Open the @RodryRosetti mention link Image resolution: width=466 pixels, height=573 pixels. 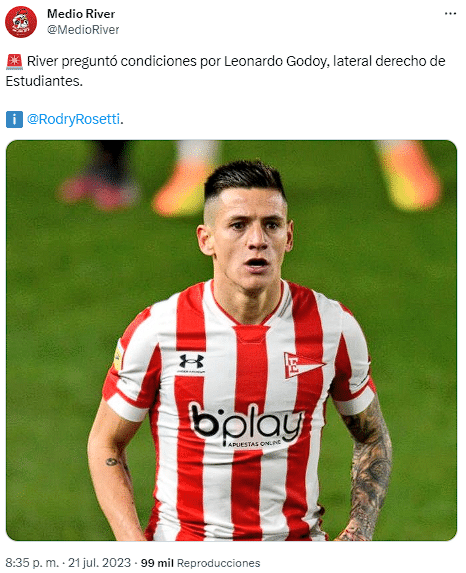tap(73, 119)
